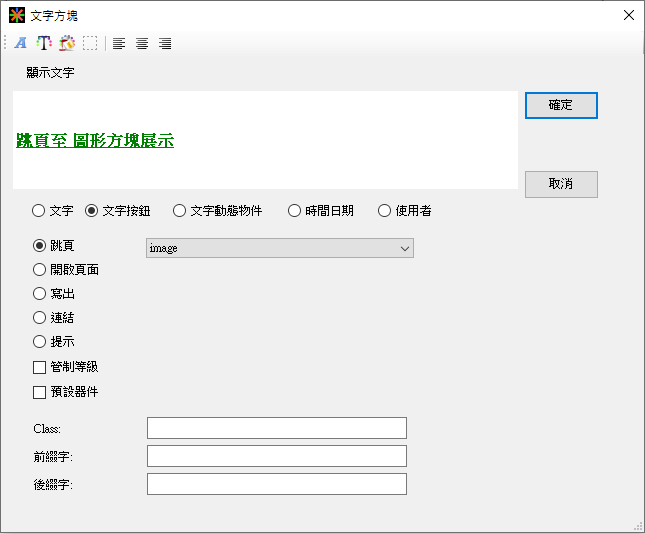This screenshot has height=534, width=645.
Task: Center align the text
Action: 142,43
